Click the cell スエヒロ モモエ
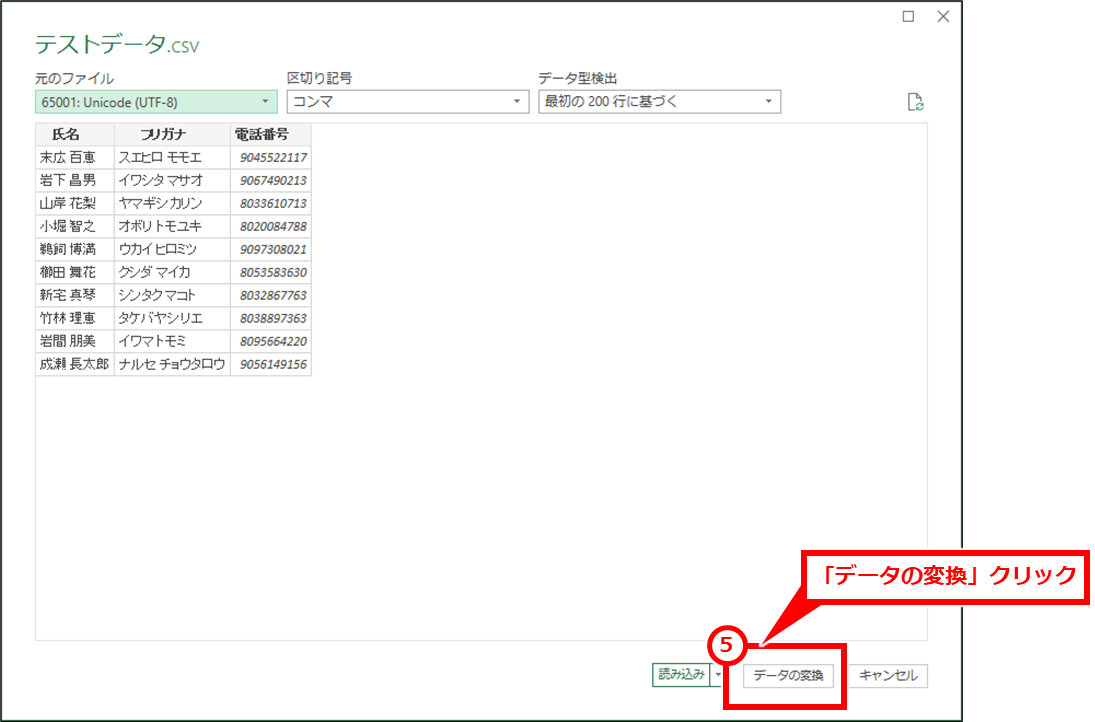 [172, 158]
